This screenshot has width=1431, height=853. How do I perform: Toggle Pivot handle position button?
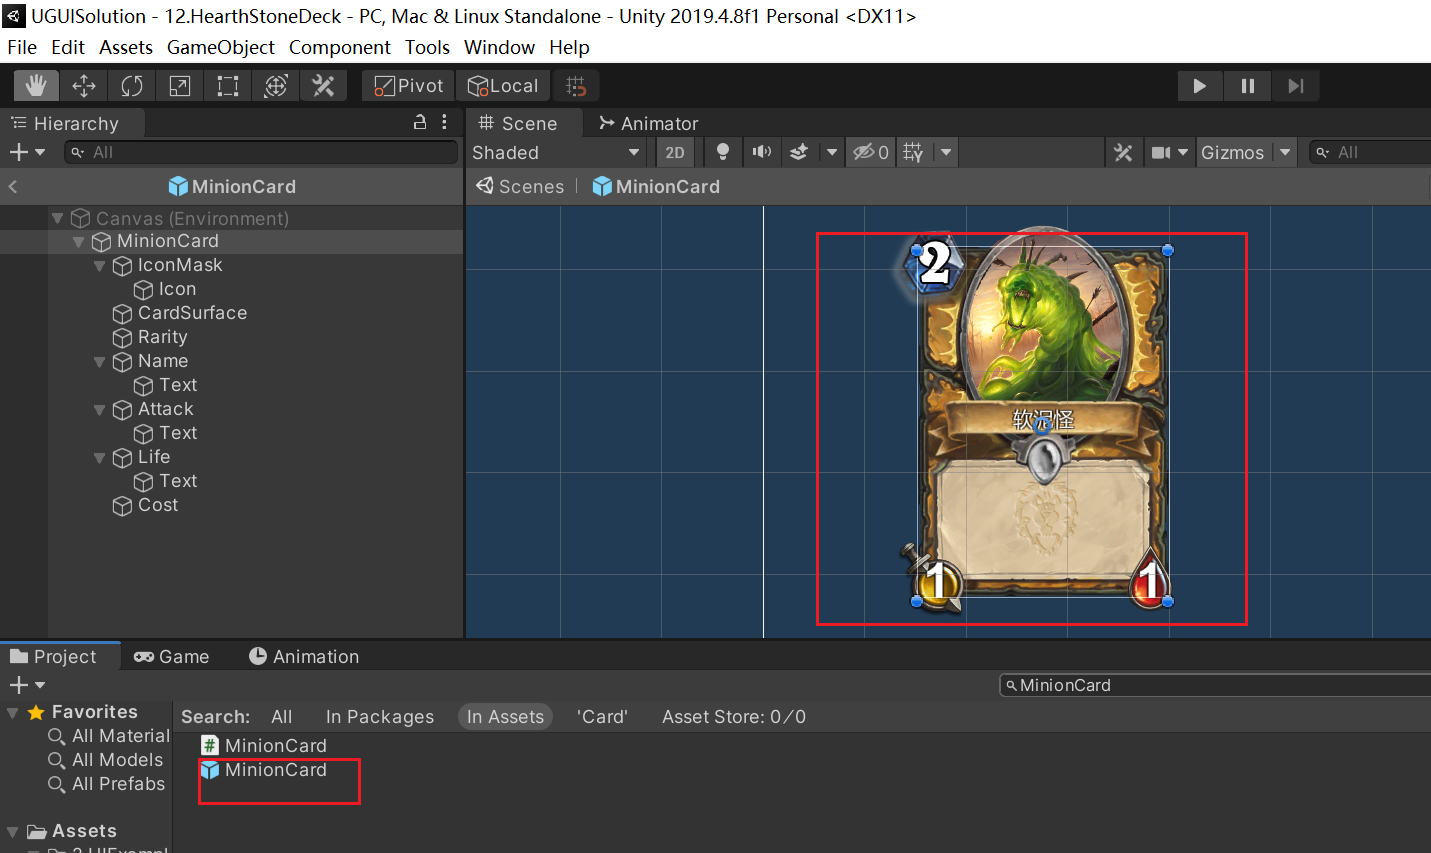[x=409, y=86]
